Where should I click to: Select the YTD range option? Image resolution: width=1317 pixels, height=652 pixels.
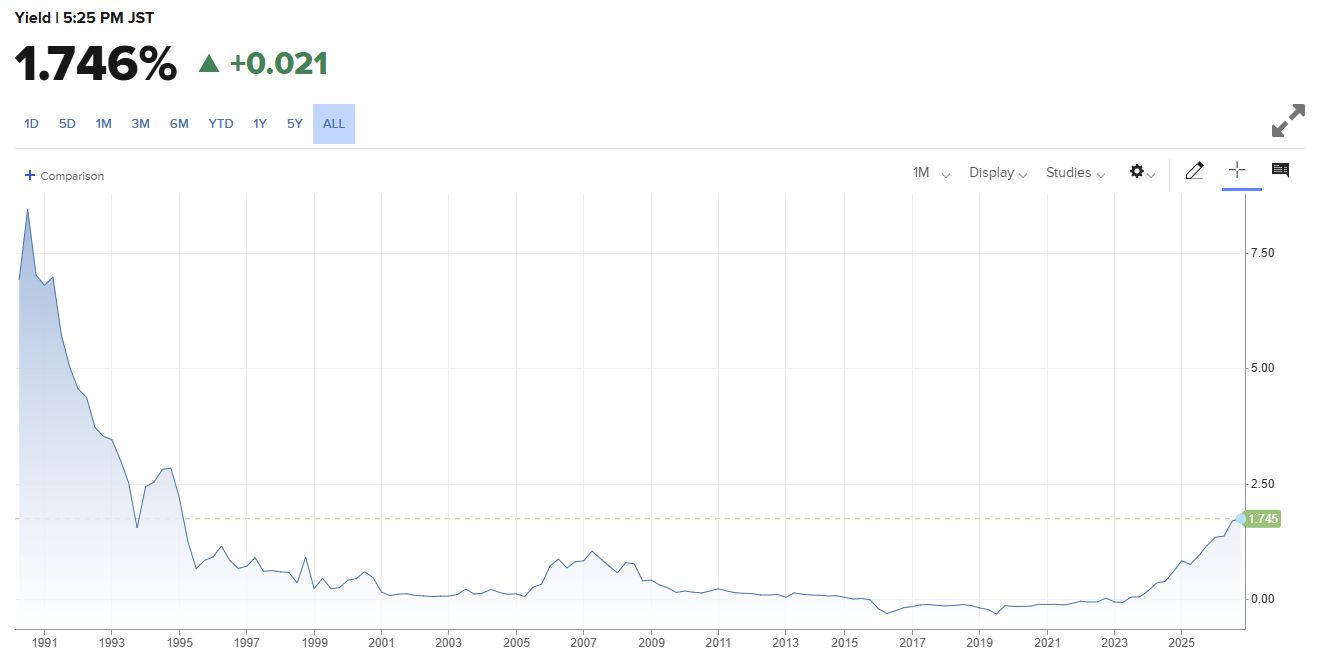tap(221, 124)
